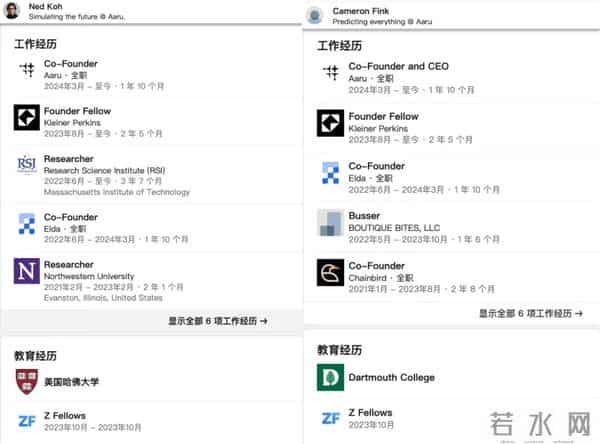The height and width of the screenshot is (444, 600).
Task: Click Researcher title at Northwestern University
Action: tap(68, 263)
